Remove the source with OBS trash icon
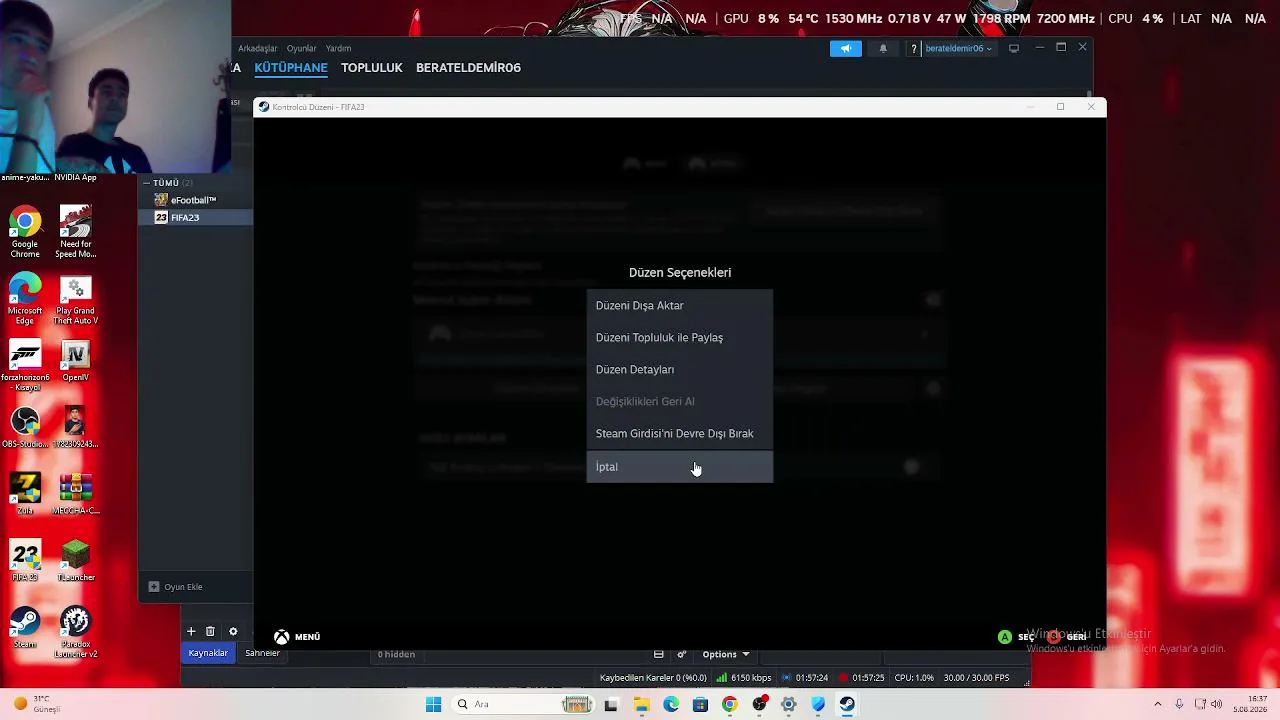1280x720 pixels. [x=210, y=631]
